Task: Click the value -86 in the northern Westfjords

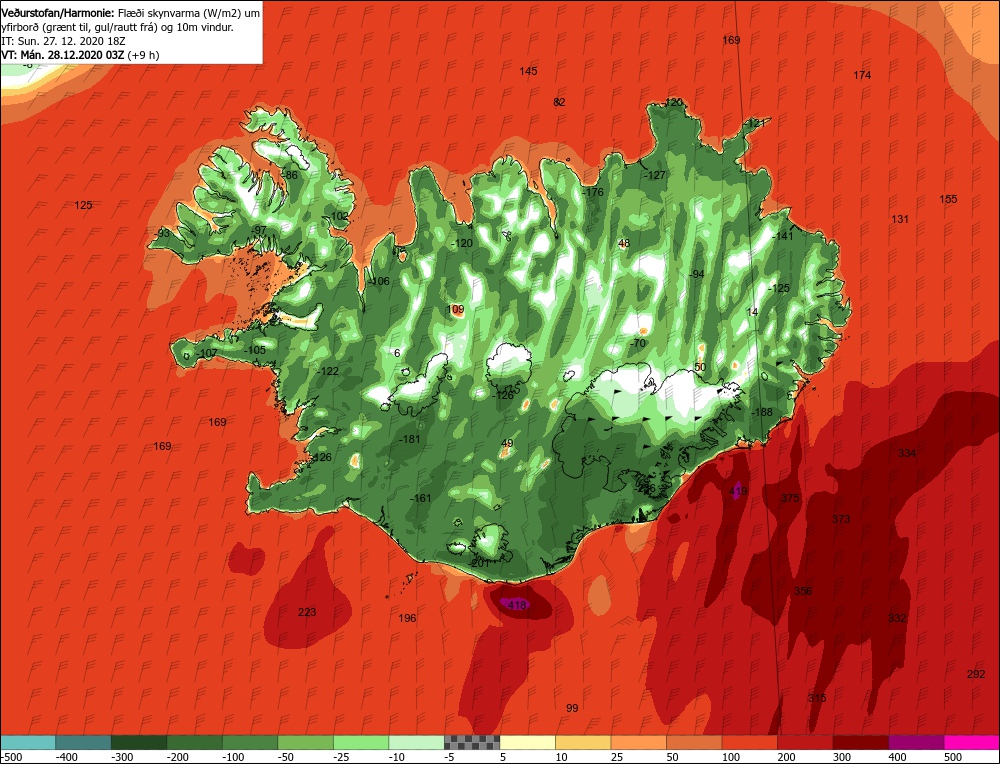Action: [x=290, y=175]
